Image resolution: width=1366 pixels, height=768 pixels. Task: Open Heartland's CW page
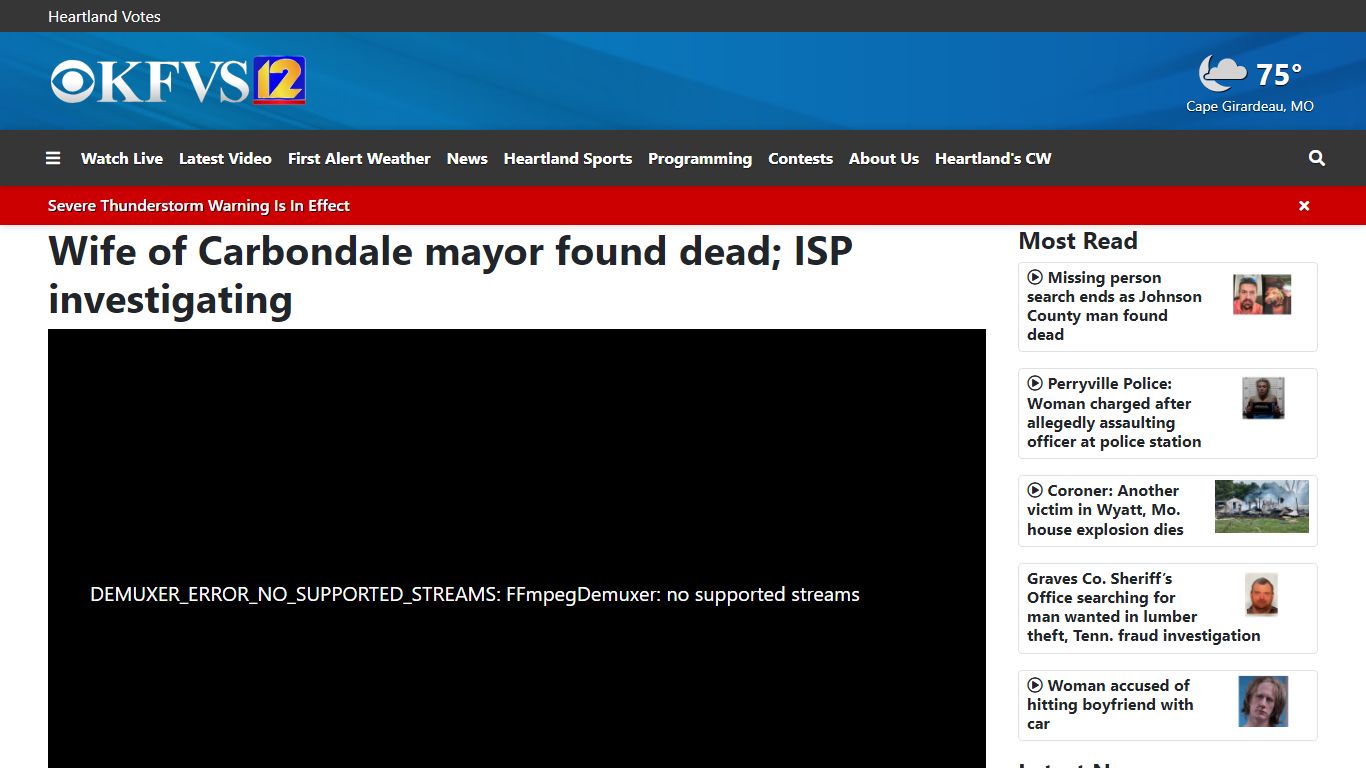click(993, 158)
